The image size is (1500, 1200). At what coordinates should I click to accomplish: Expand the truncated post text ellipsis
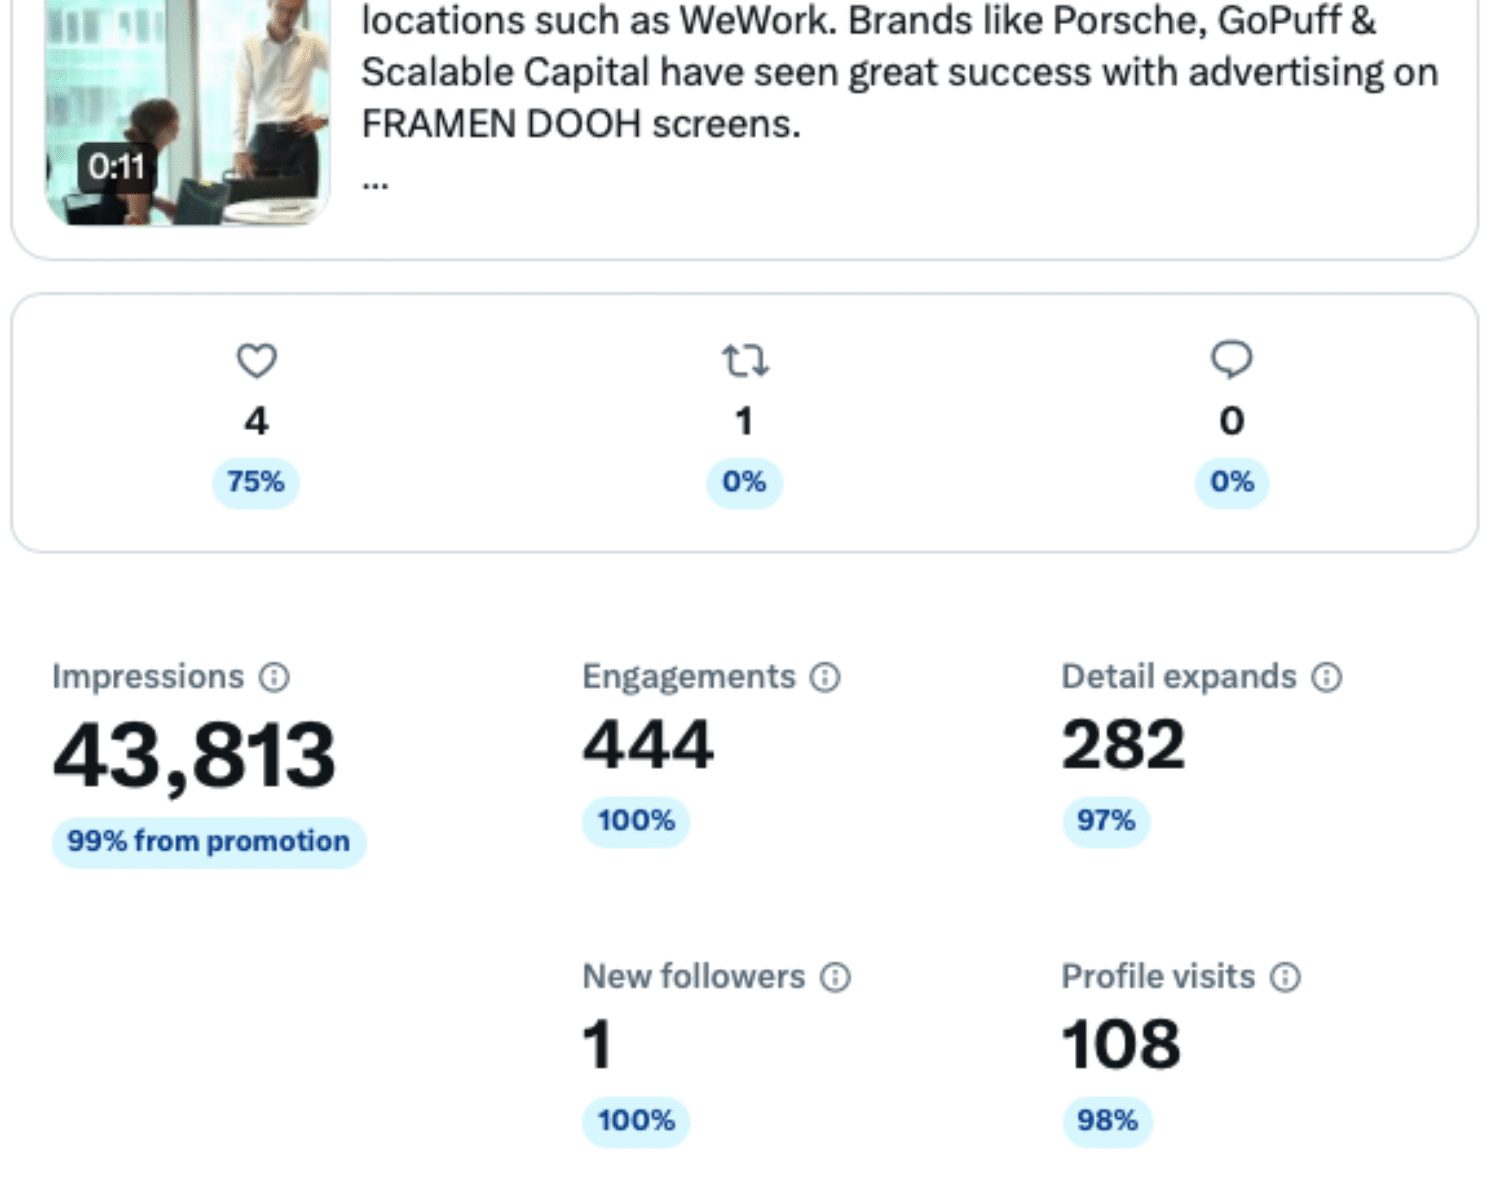(x=375, y=184)
